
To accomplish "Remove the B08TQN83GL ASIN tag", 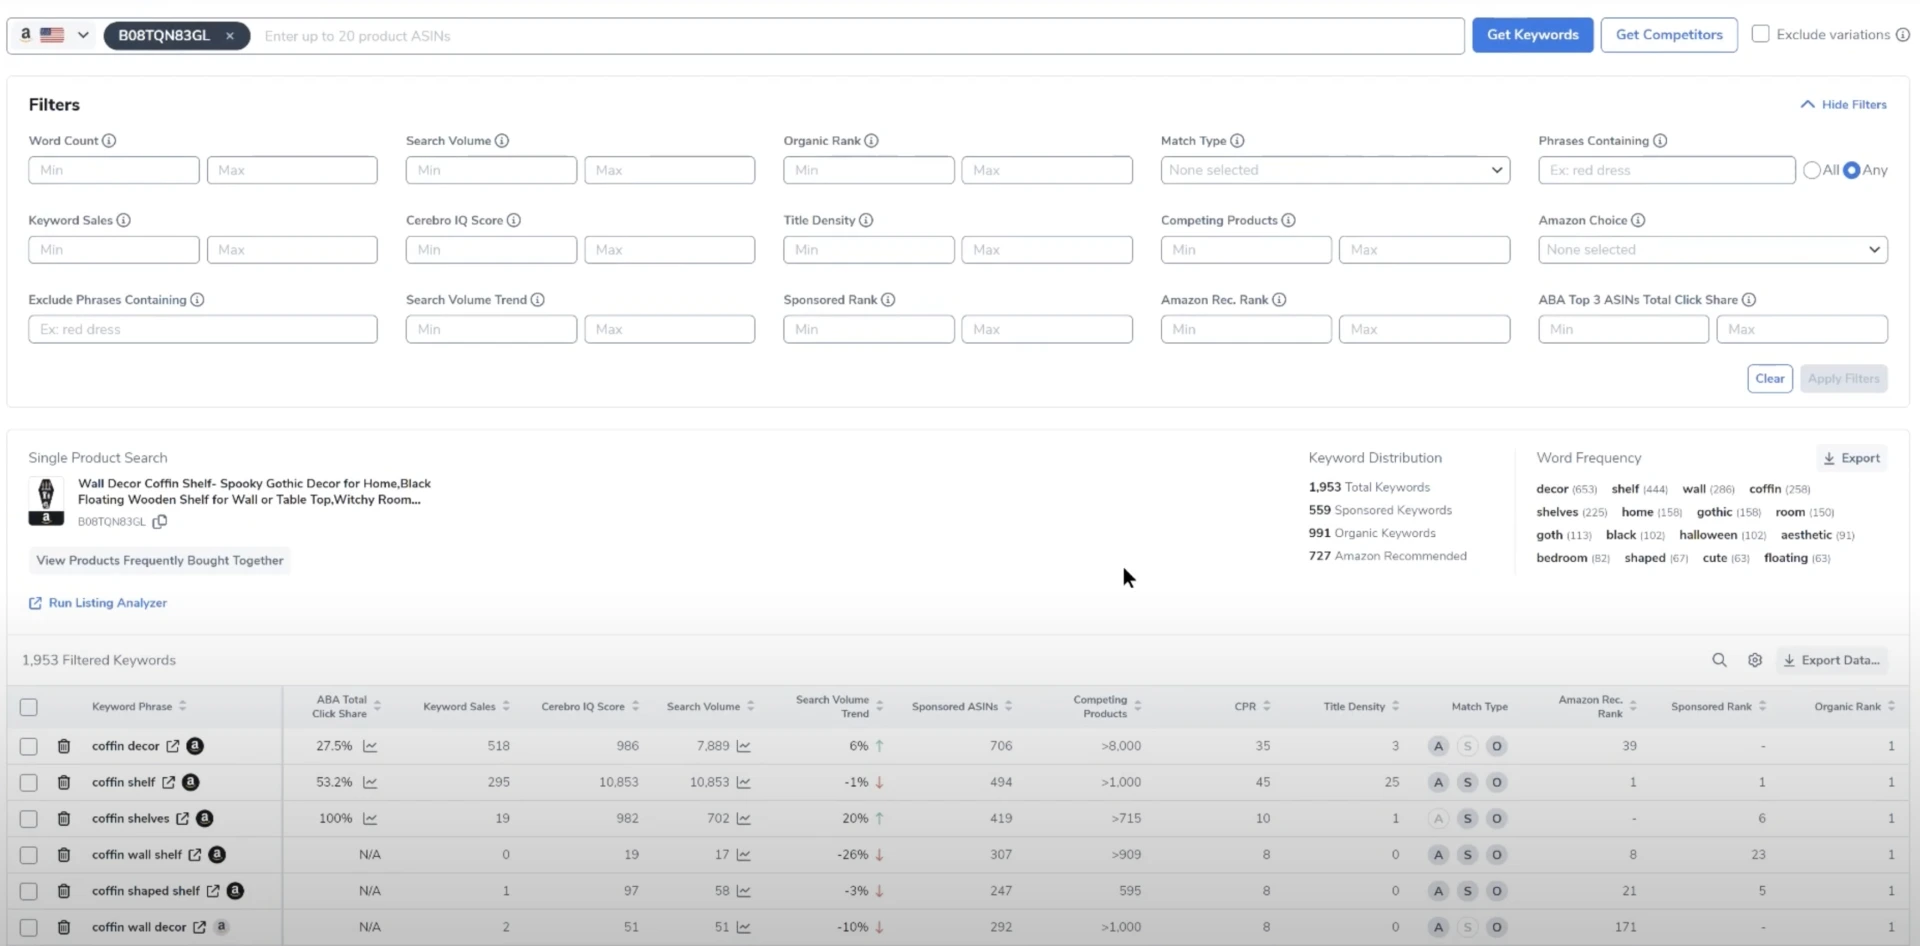I will pos(230,36).
